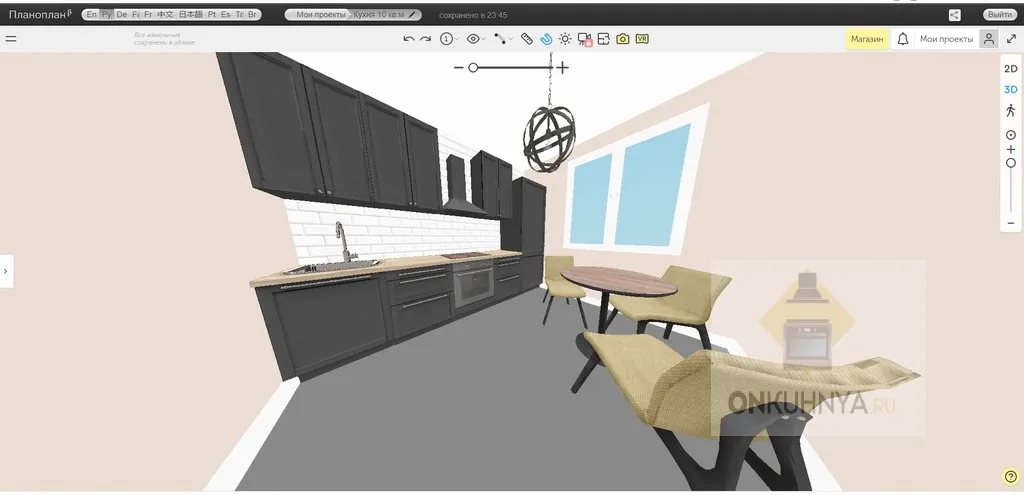Click the vertical zoom slider handle
The width and height of the screenshot is (1024, 495).
[x=1011, y=163]
